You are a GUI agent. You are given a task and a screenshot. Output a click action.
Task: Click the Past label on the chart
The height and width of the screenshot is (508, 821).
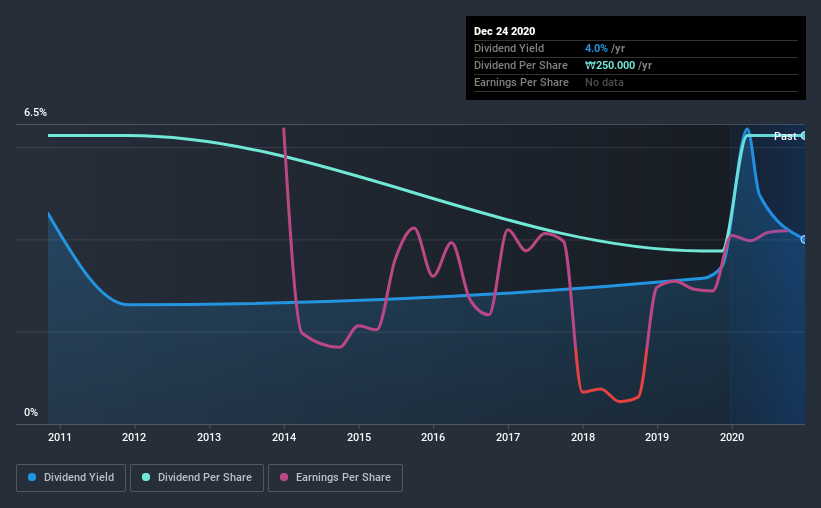coord(785,136)
